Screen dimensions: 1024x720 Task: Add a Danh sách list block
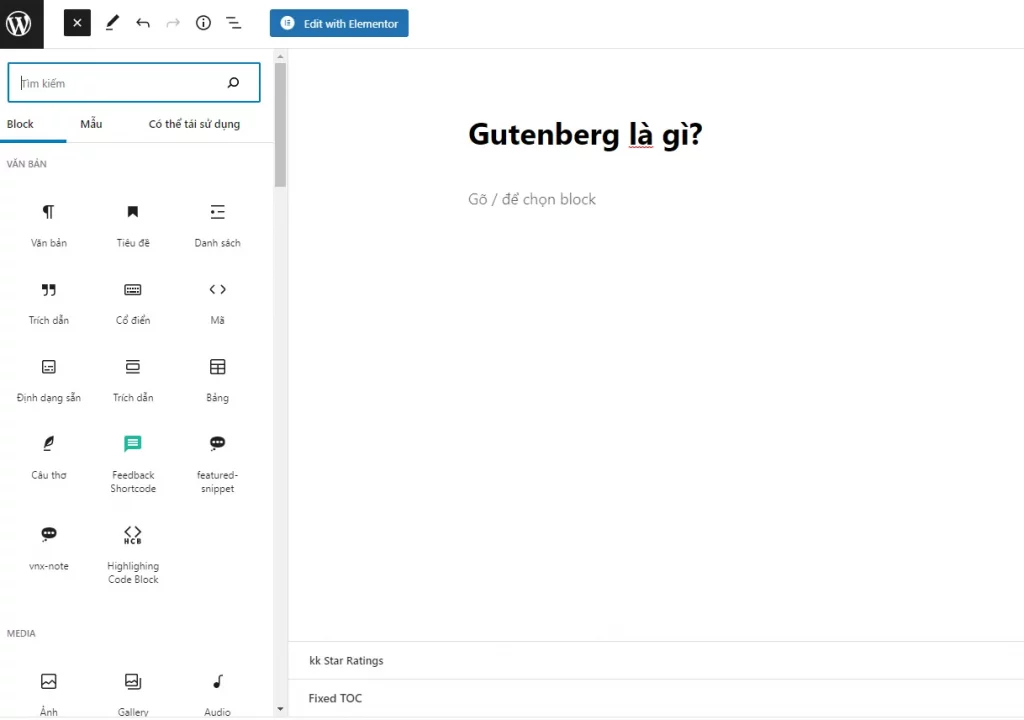point(217,222)
